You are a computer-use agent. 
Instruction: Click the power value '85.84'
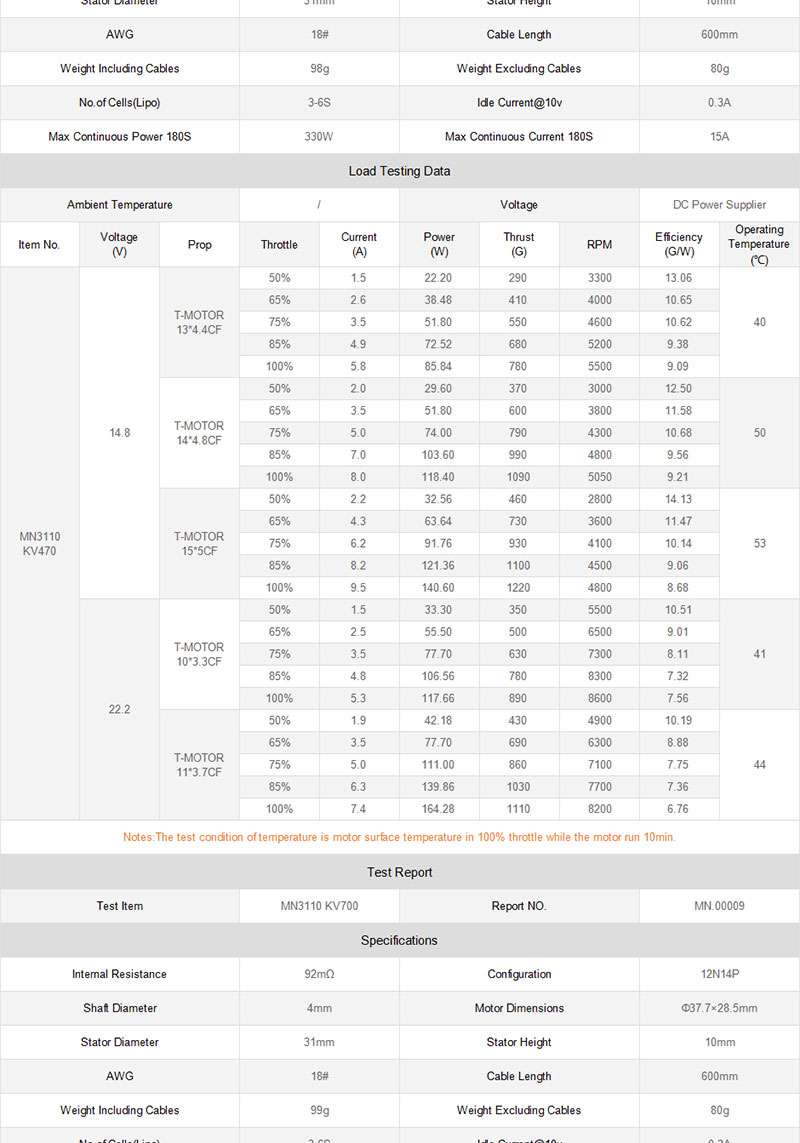[x=438, y=367]
